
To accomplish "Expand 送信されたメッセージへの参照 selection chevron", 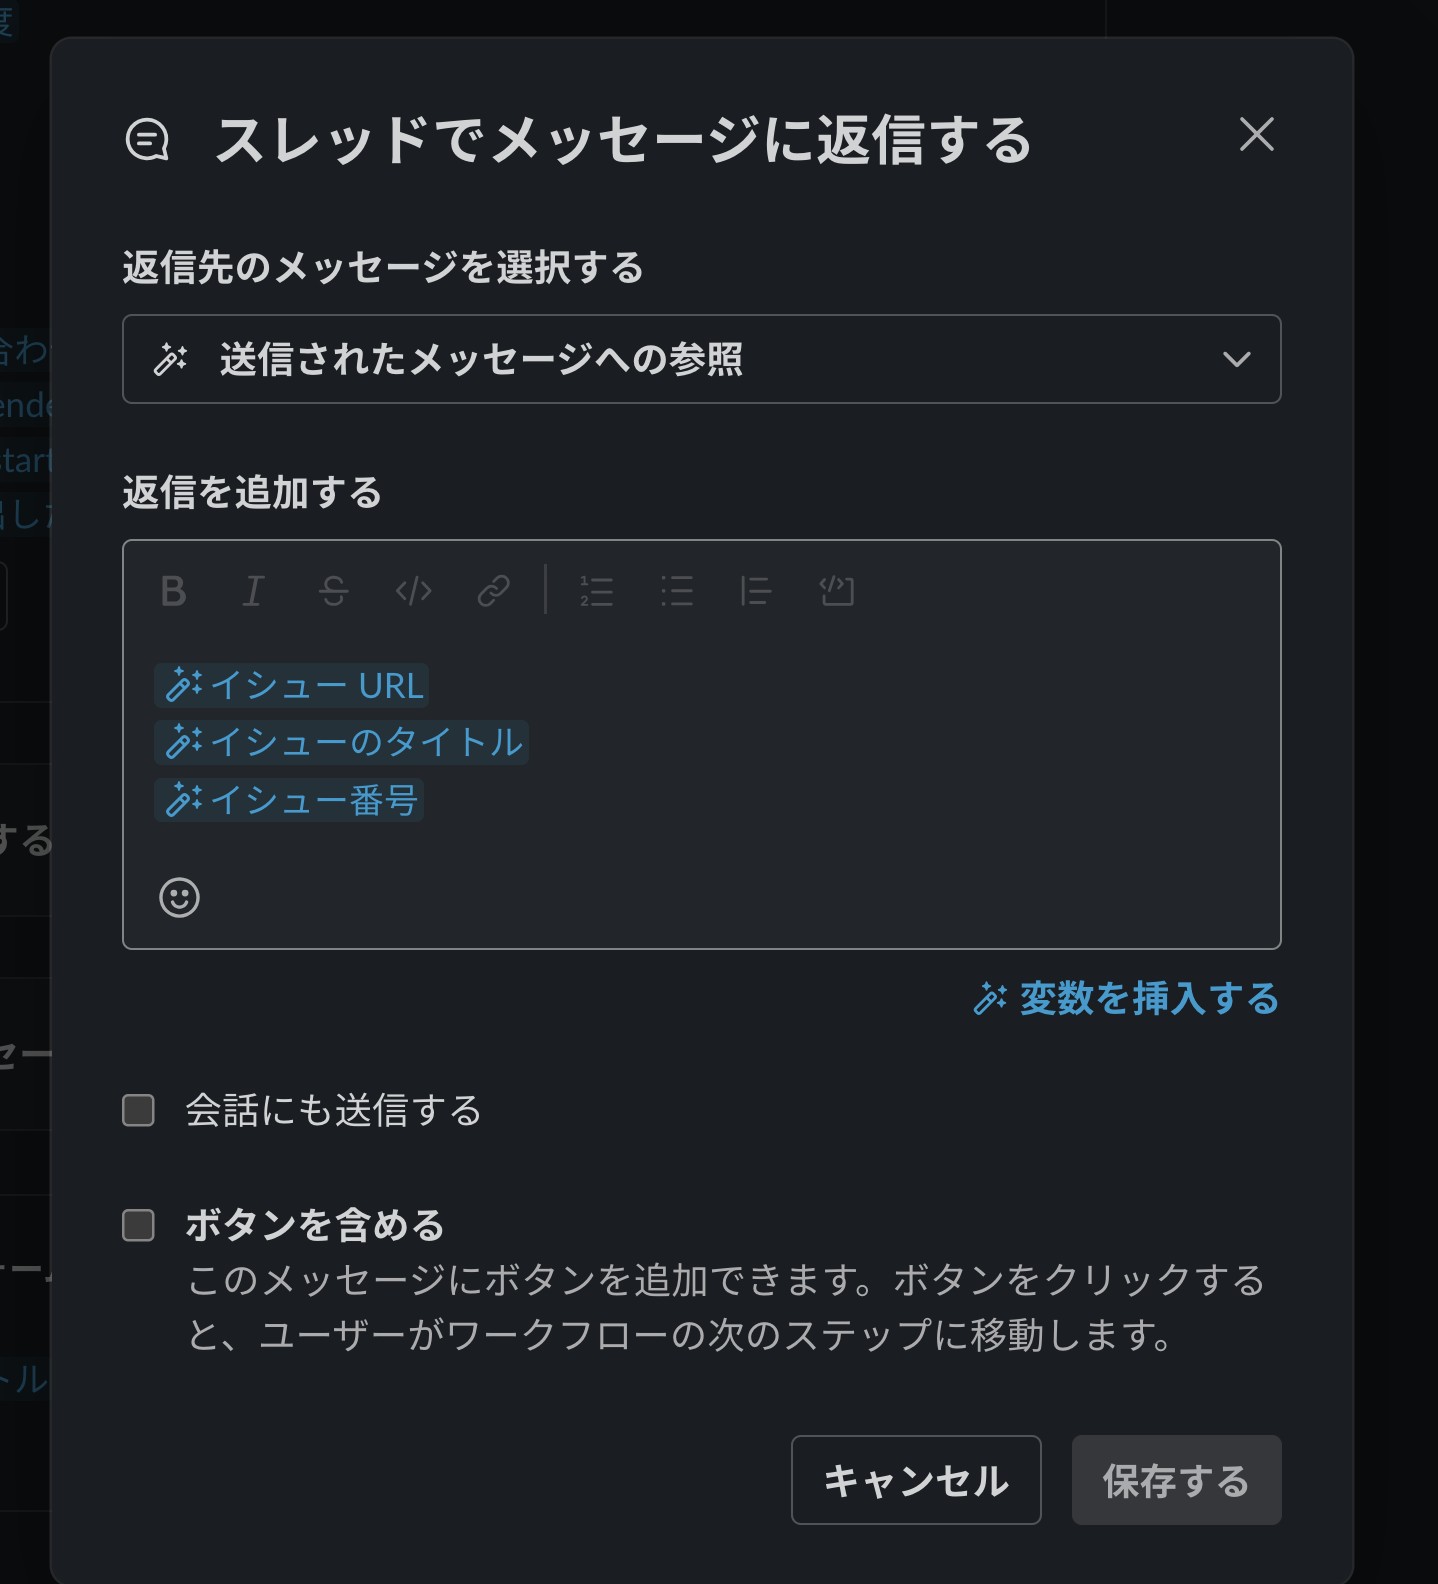I will click(x=1240, y=359).
